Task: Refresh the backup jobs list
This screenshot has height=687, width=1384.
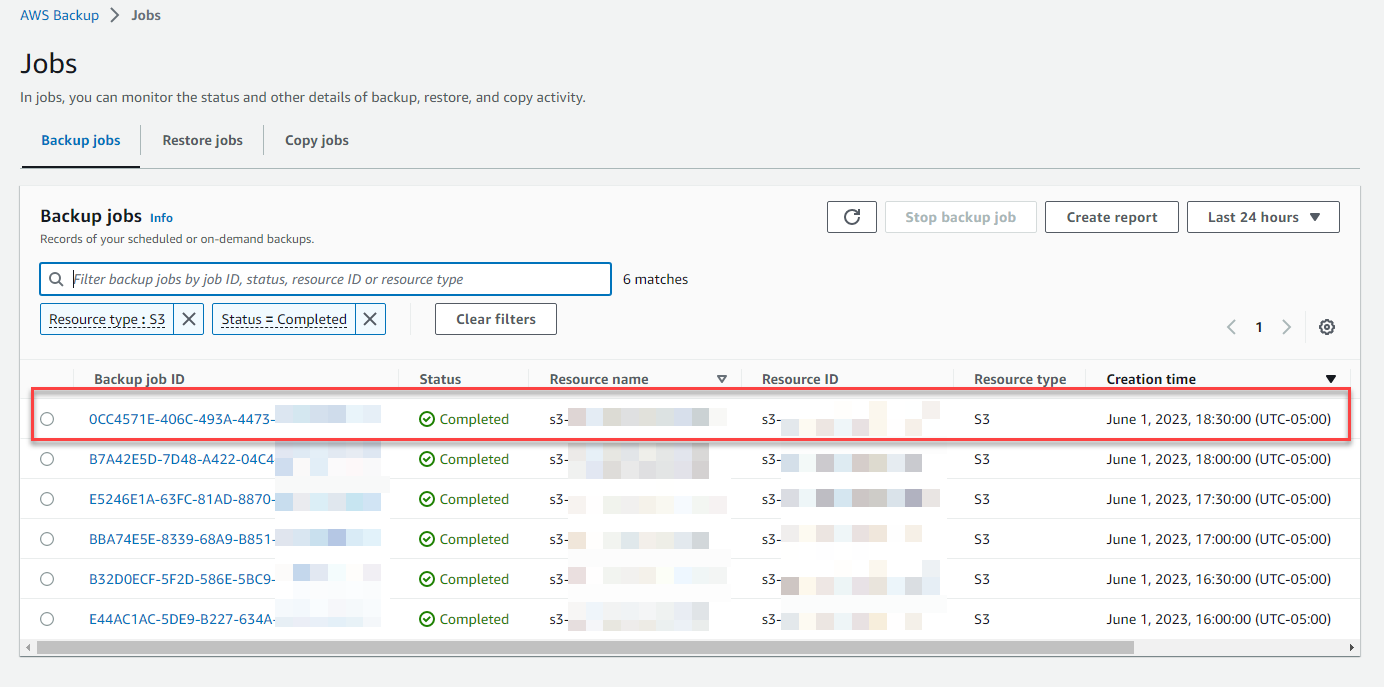Action: point(852,217)
